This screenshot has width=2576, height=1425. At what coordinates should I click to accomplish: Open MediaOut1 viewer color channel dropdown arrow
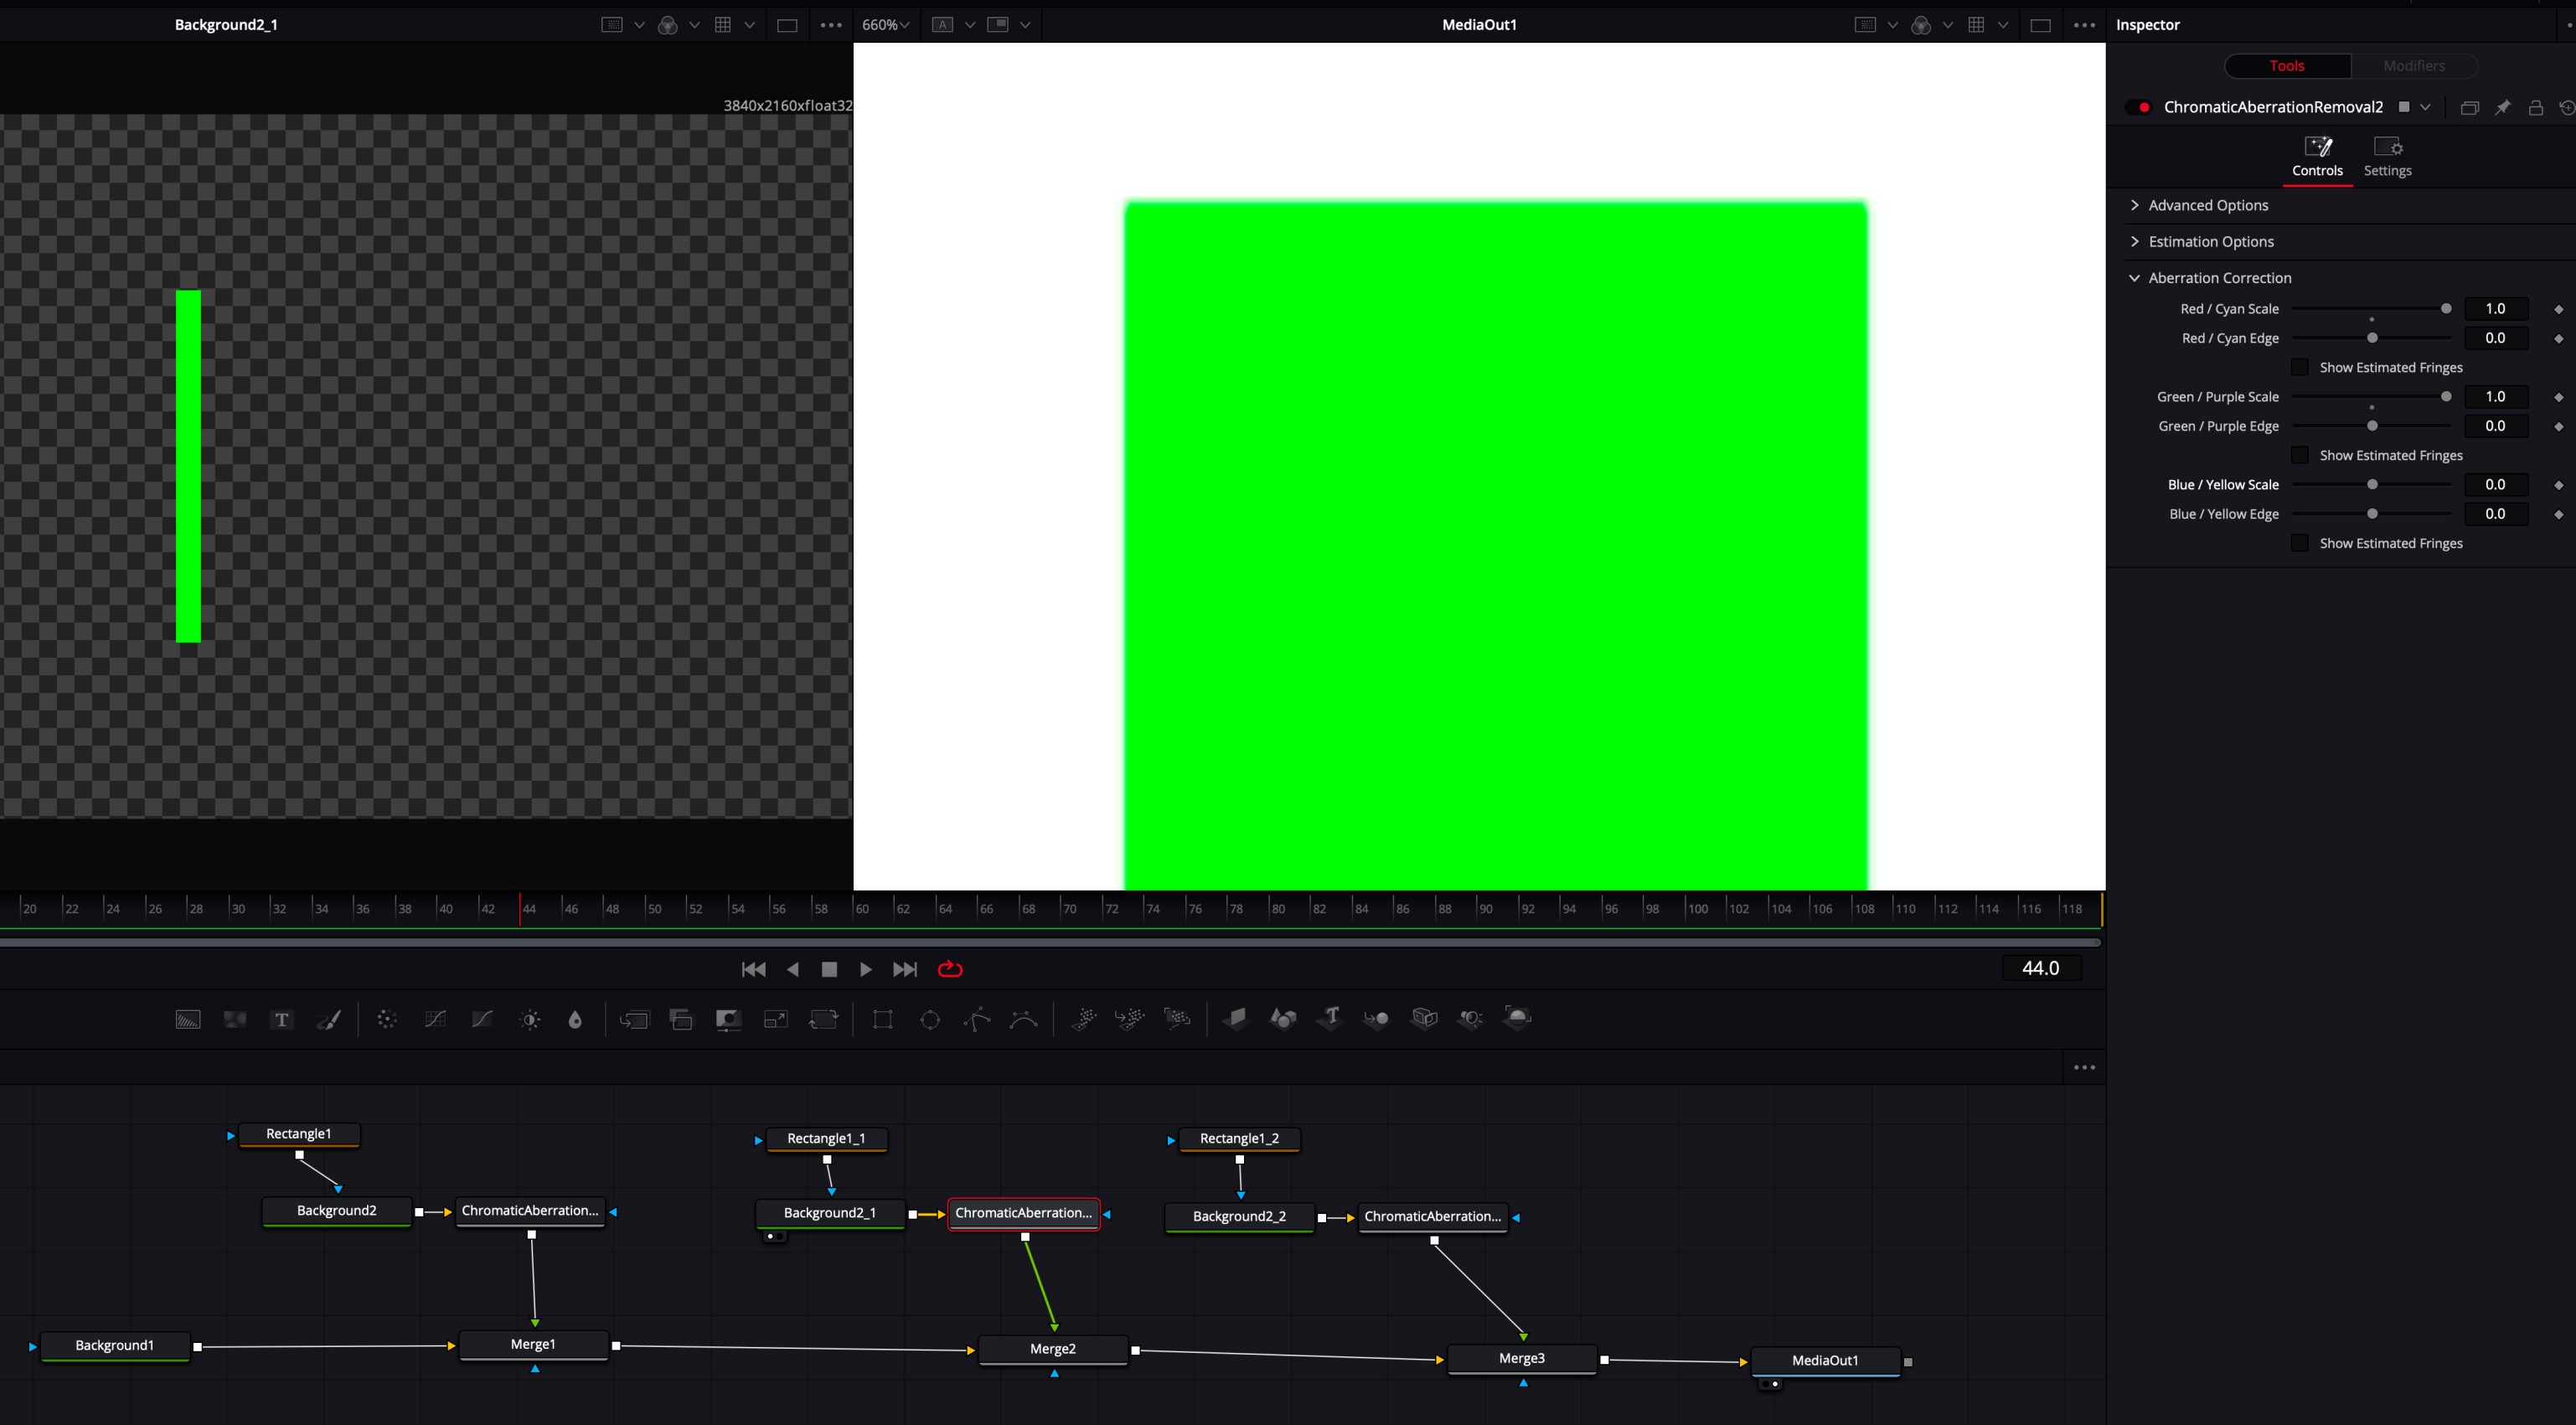tap(1947, 25)
